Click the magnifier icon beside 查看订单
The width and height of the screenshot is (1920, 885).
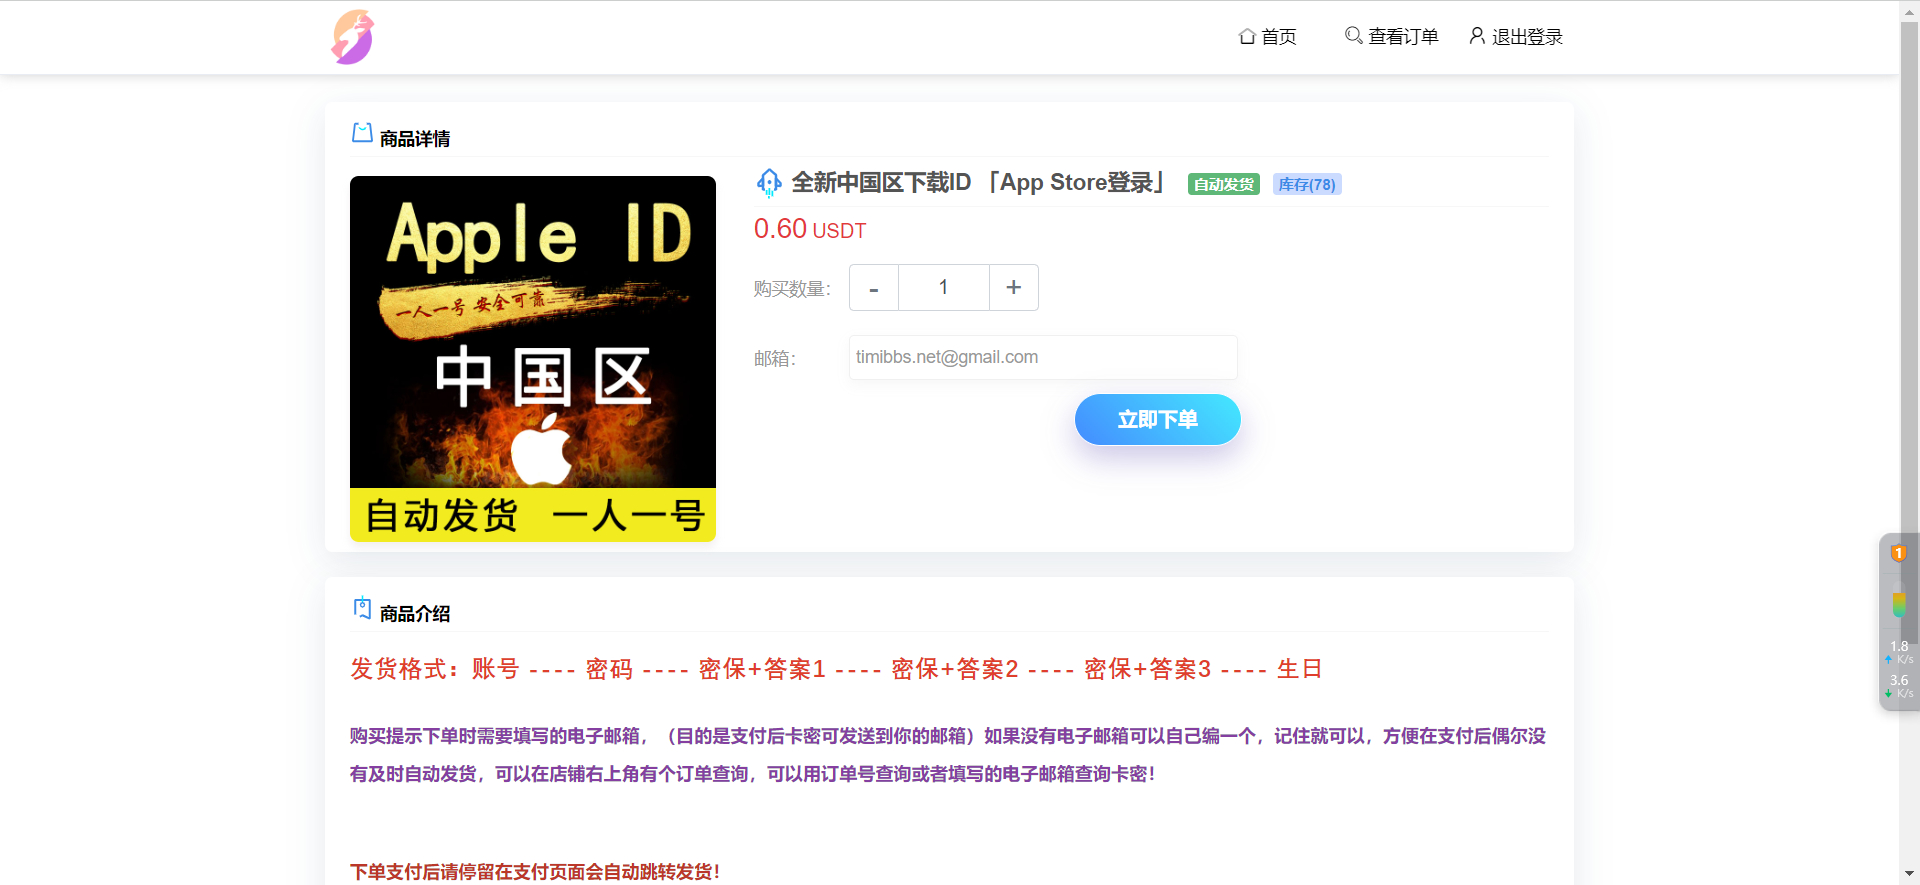tap(1353, 36)
